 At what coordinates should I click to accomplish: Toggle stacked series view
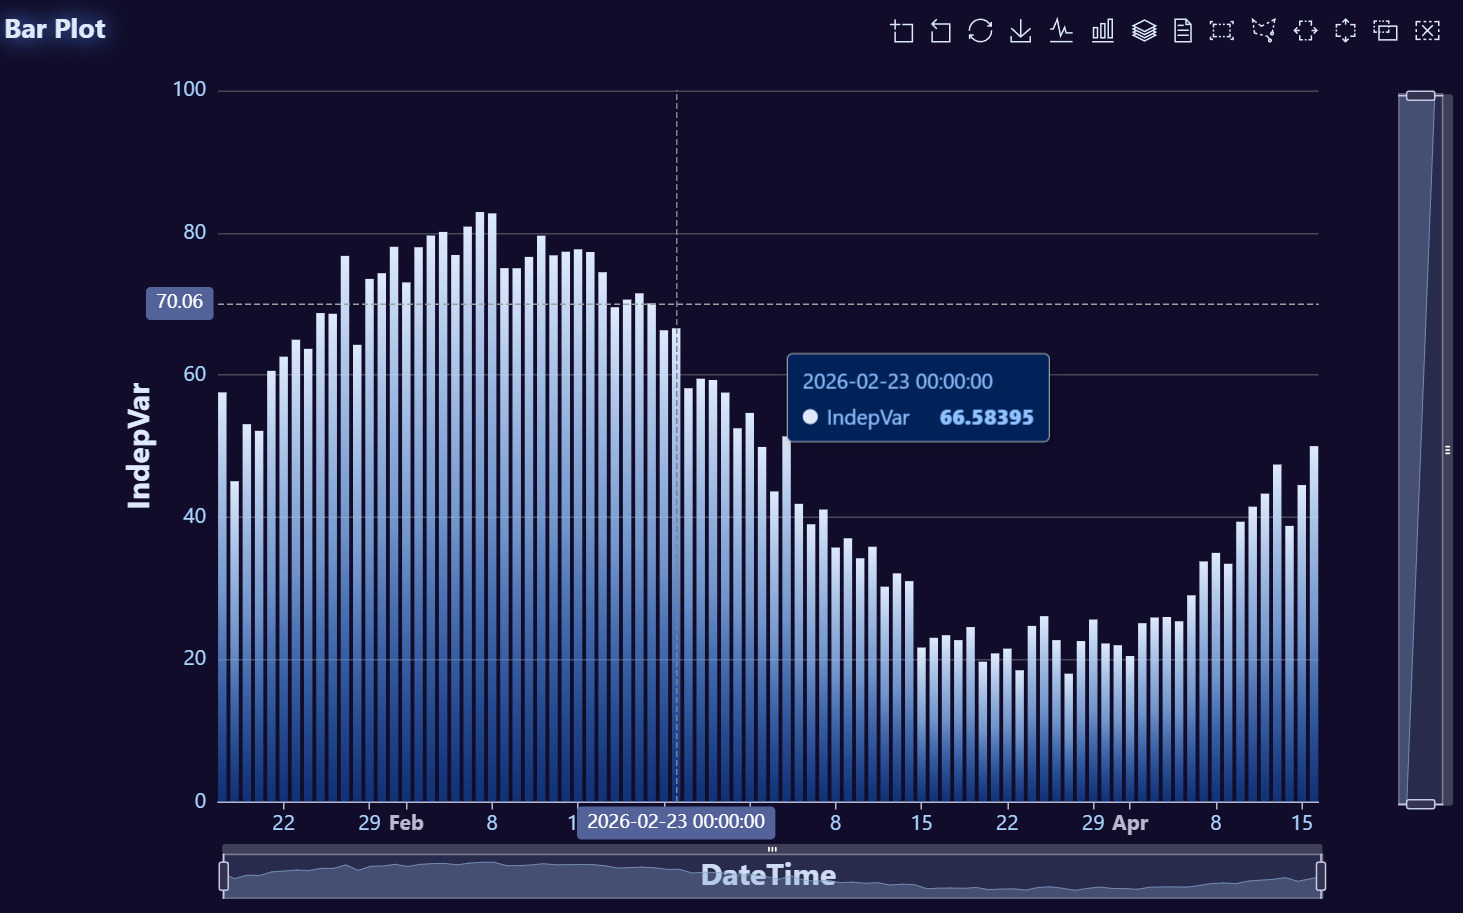coord(1144,31)
